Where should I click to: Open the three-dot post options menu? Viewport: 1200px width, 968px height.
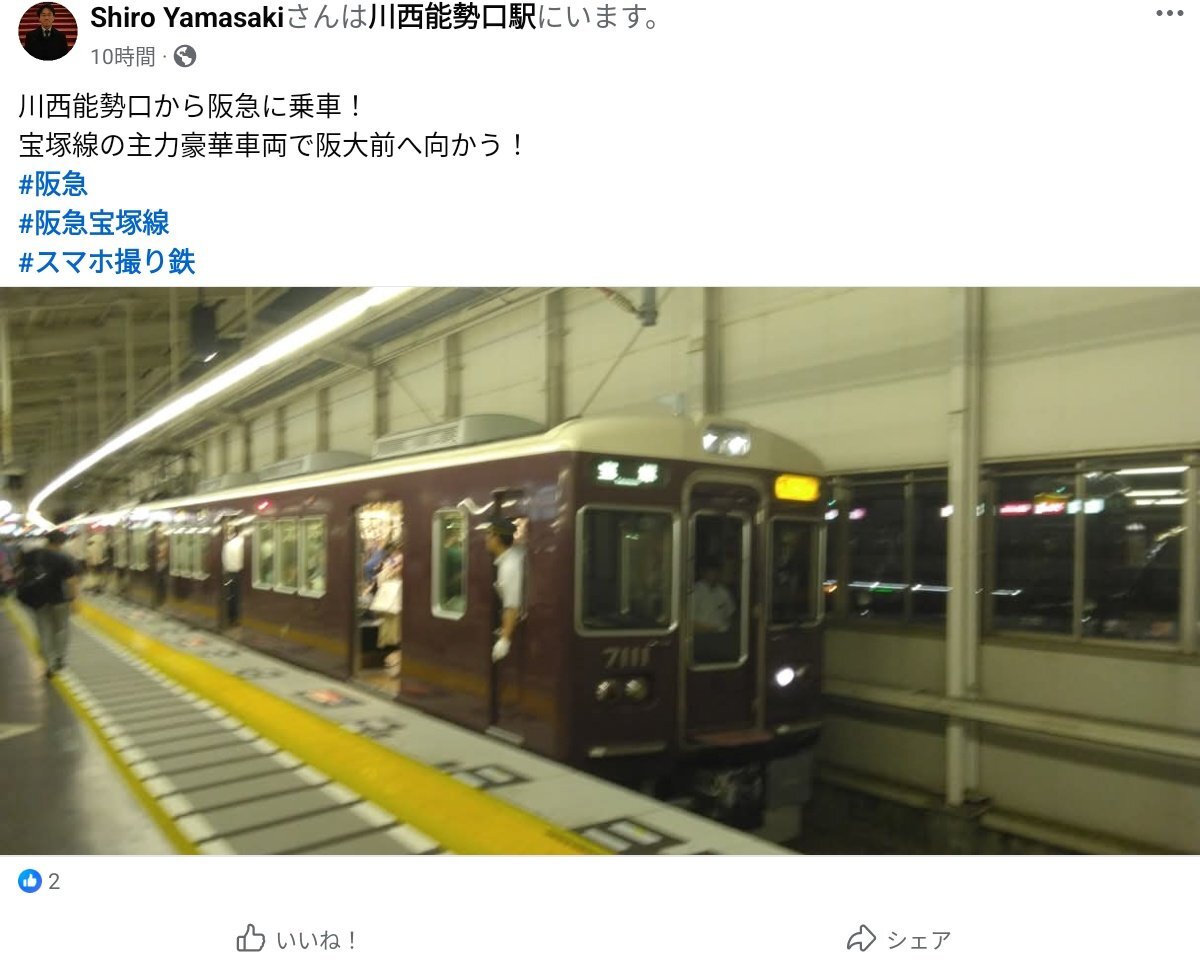(x=1169, y=14)
